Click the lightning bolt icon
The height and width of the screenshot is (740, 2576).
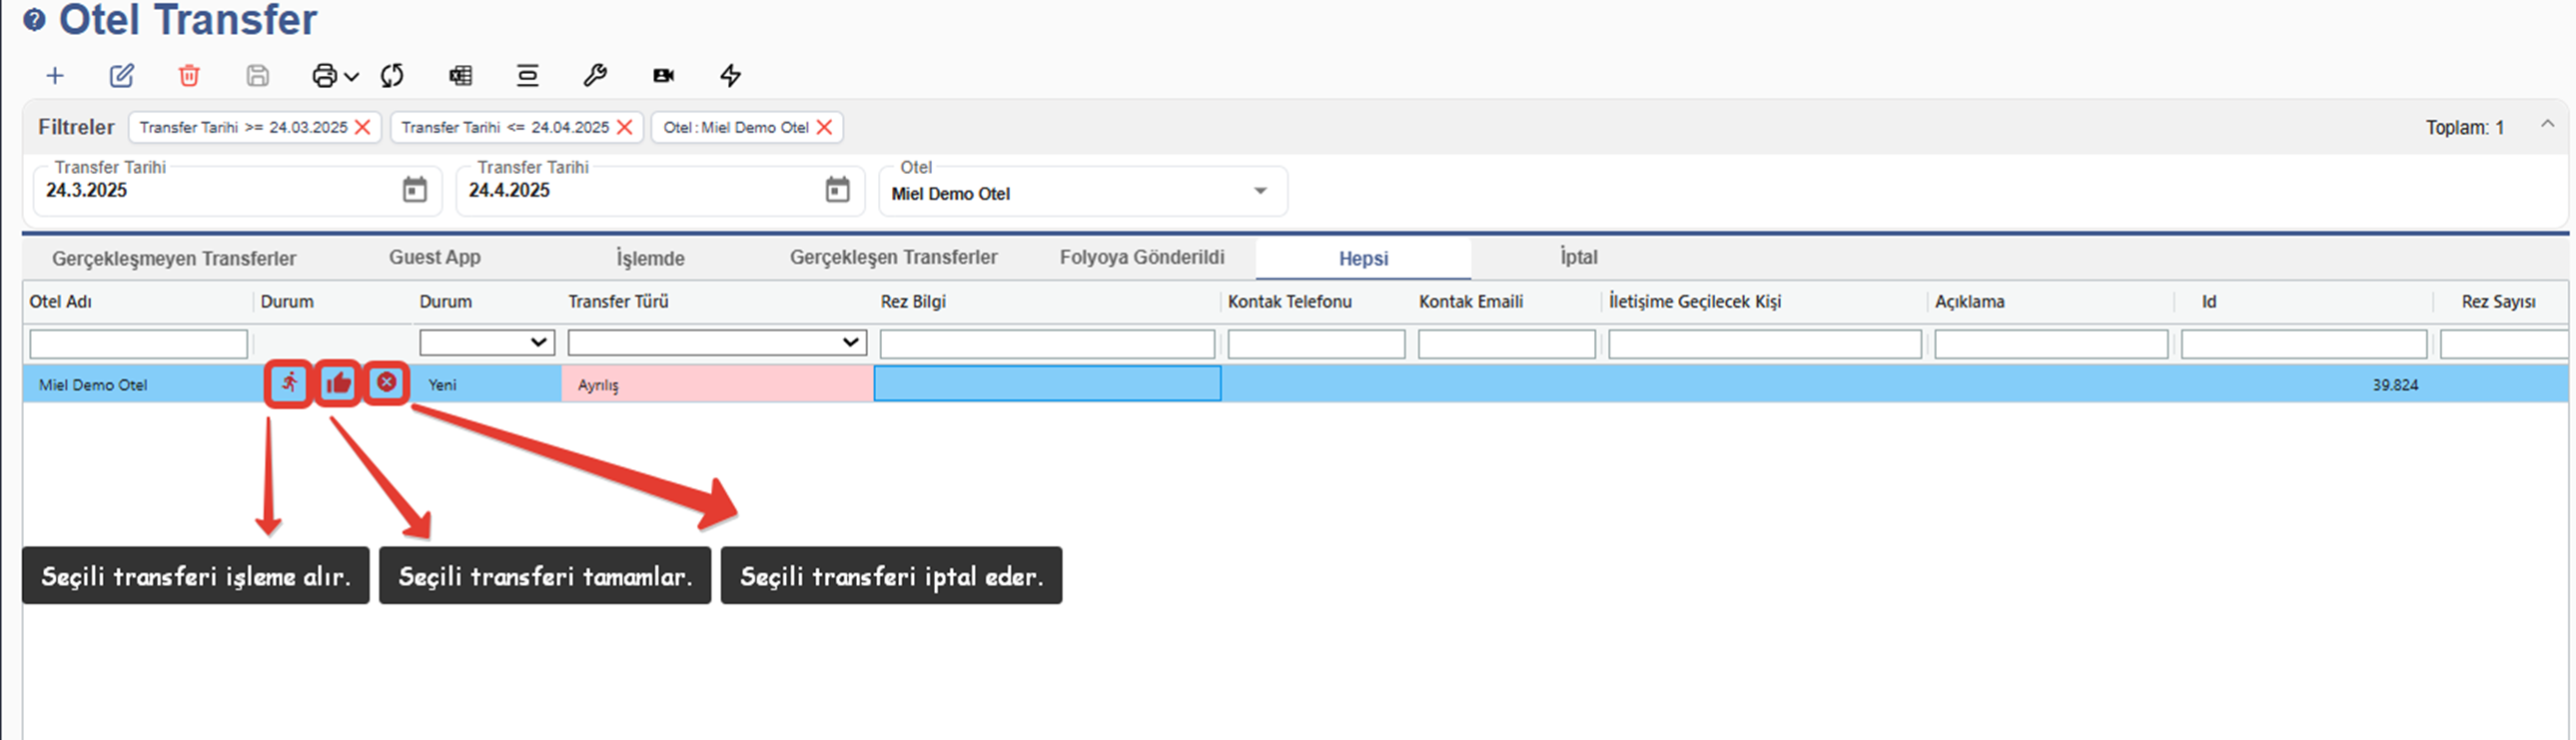731,76
